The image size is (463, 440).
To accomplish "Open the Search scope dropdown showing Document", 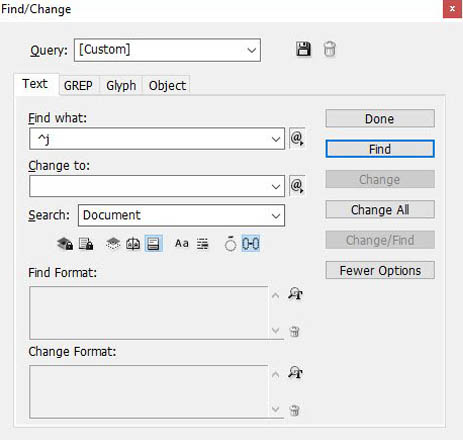I will tap(181, 215).
